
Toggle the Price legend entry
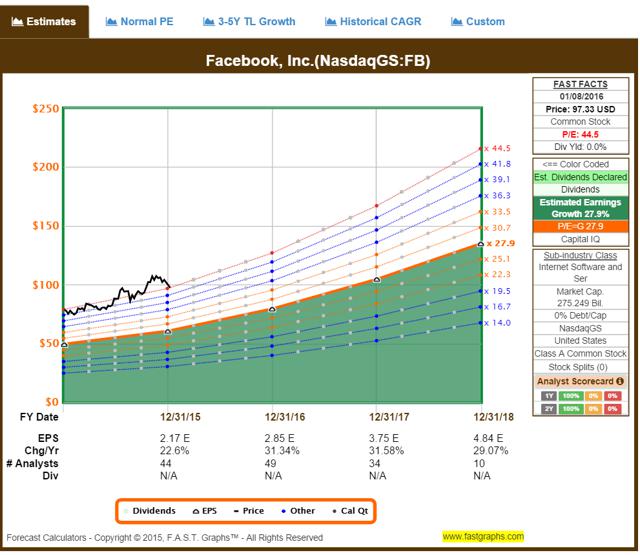249,511
